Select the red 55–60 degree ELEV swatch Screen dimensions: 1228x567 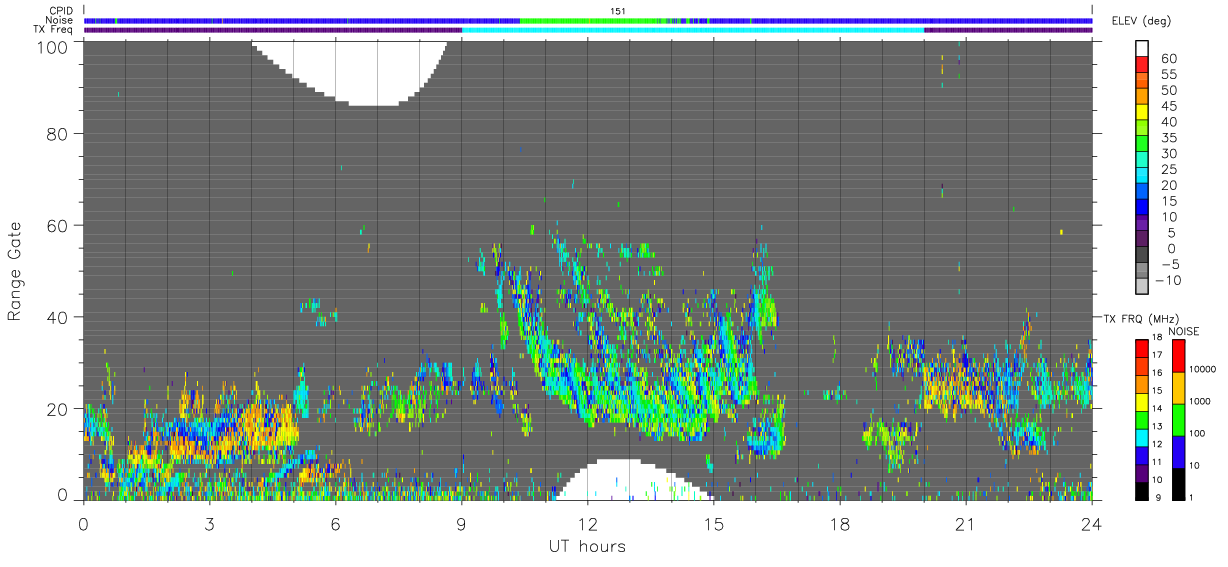pos(1144,66)
